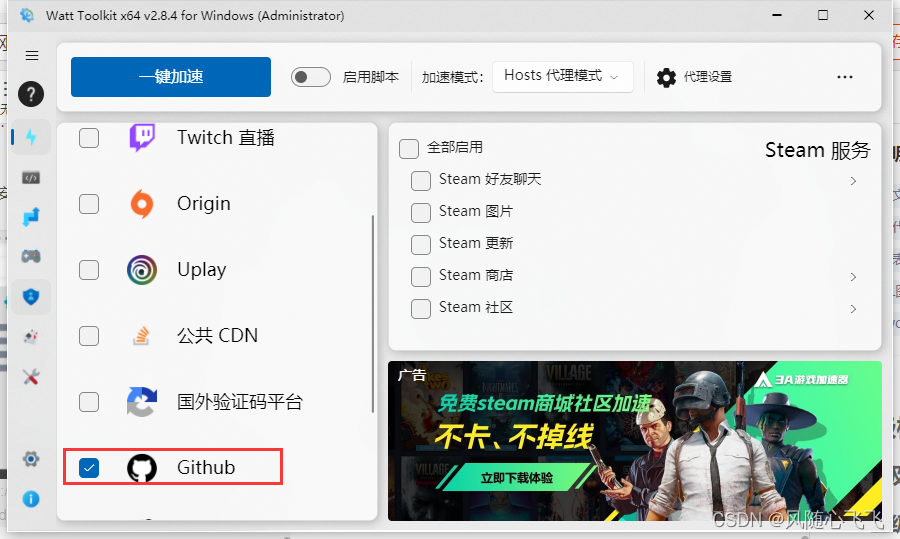Click the 公共 CDN stack icon
Image resolution: width=900 pixels, height=539 pixels.
(141, 336)
